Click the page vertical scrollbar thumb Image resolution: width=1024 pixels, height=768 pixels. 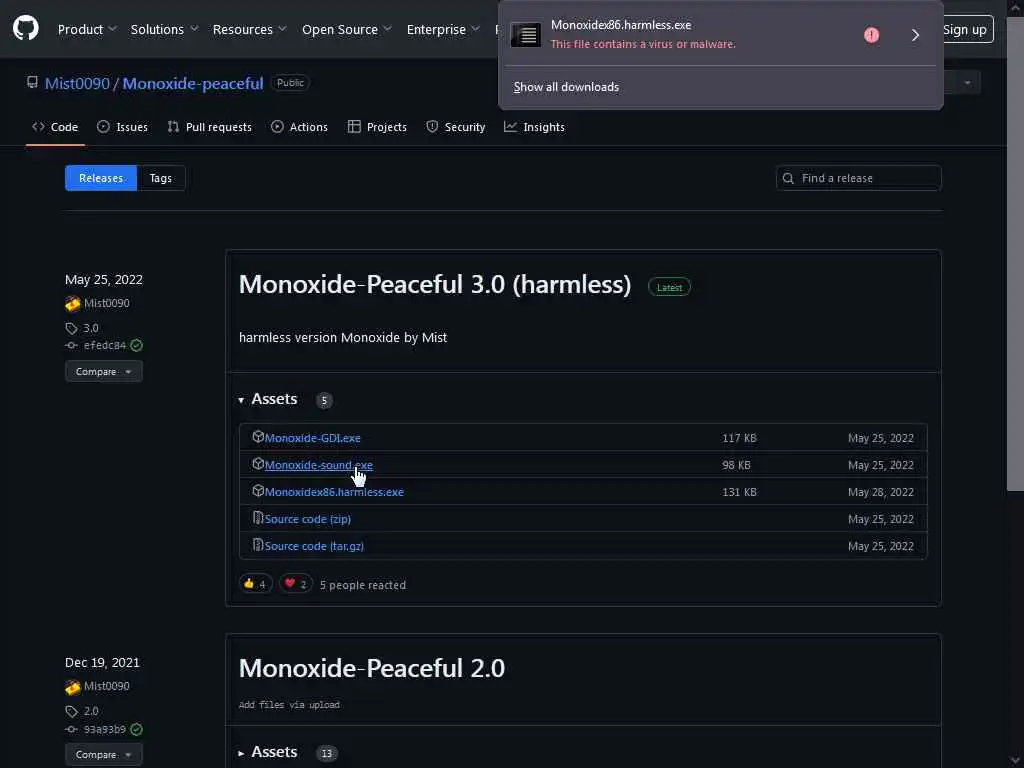(1015, 255)
